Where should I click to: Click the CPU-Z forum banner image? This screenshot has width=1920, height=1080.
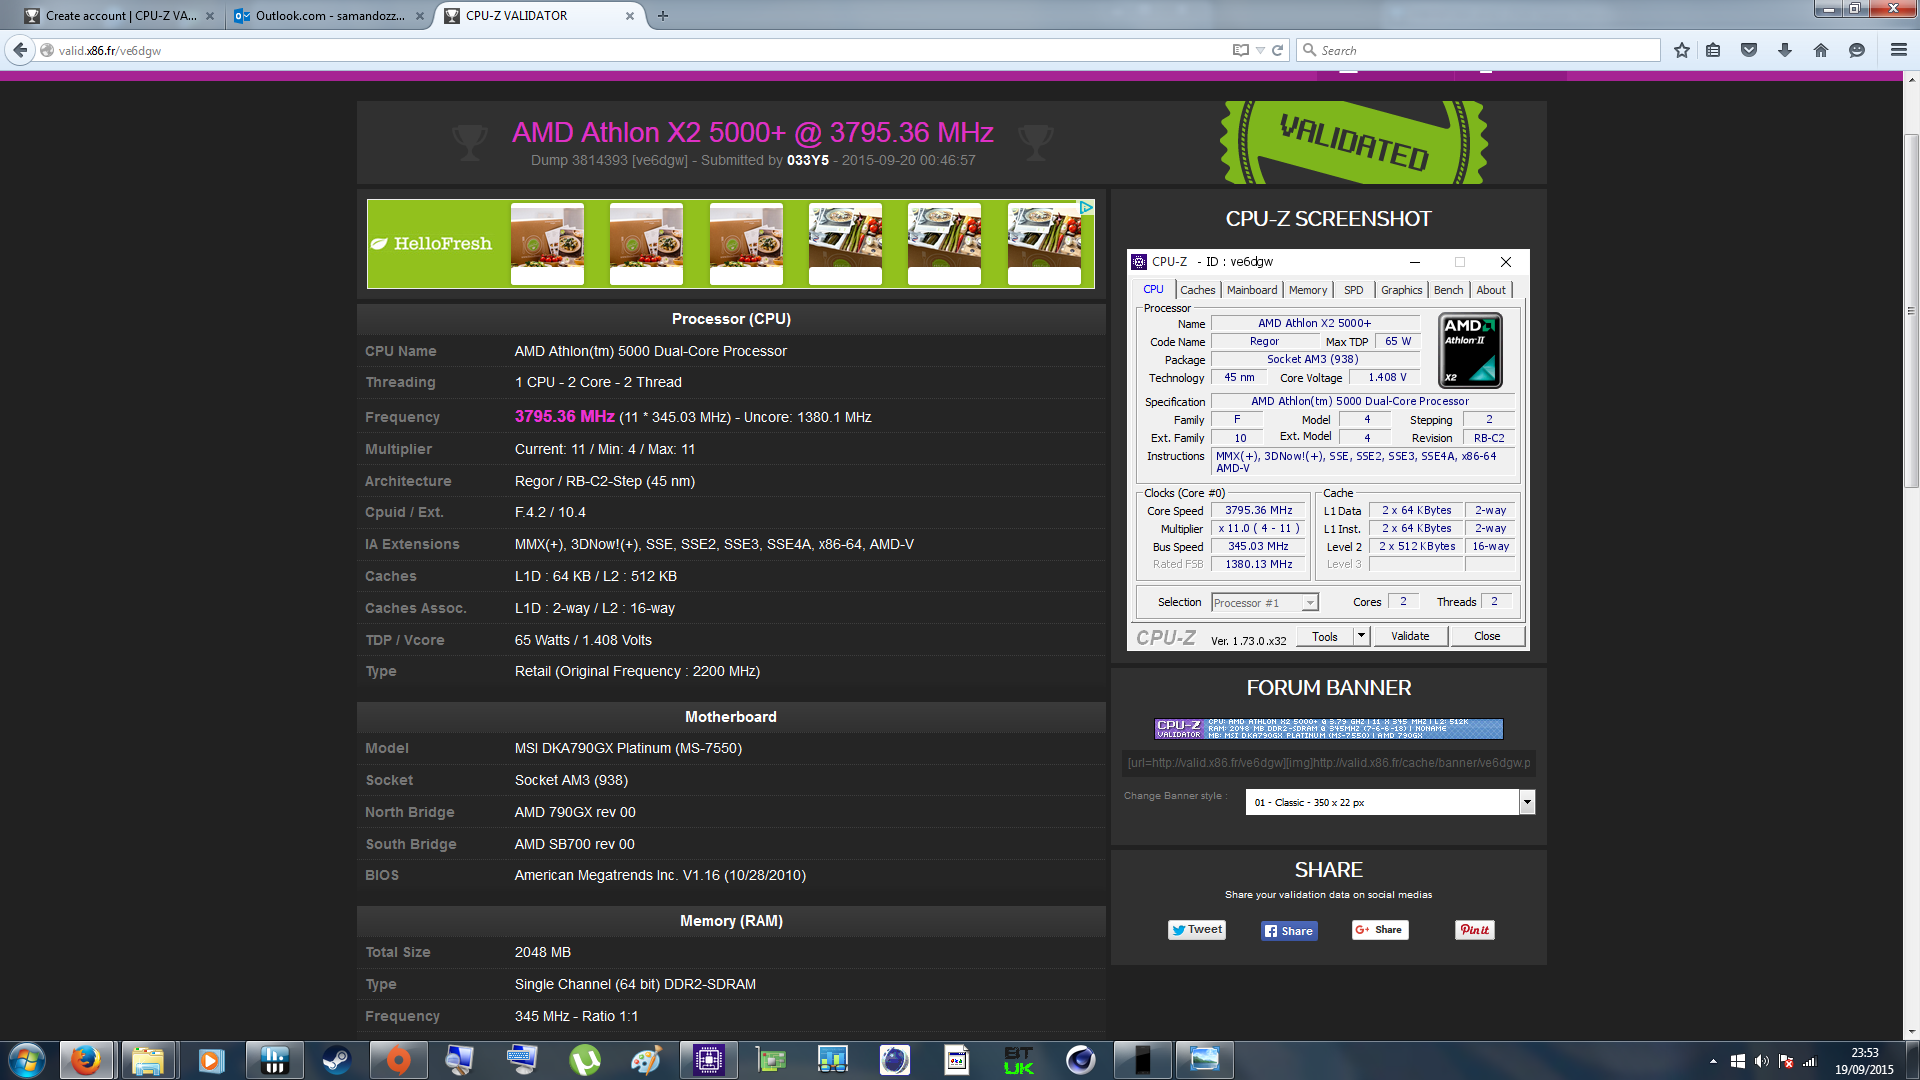click(x=1329, y=729)
